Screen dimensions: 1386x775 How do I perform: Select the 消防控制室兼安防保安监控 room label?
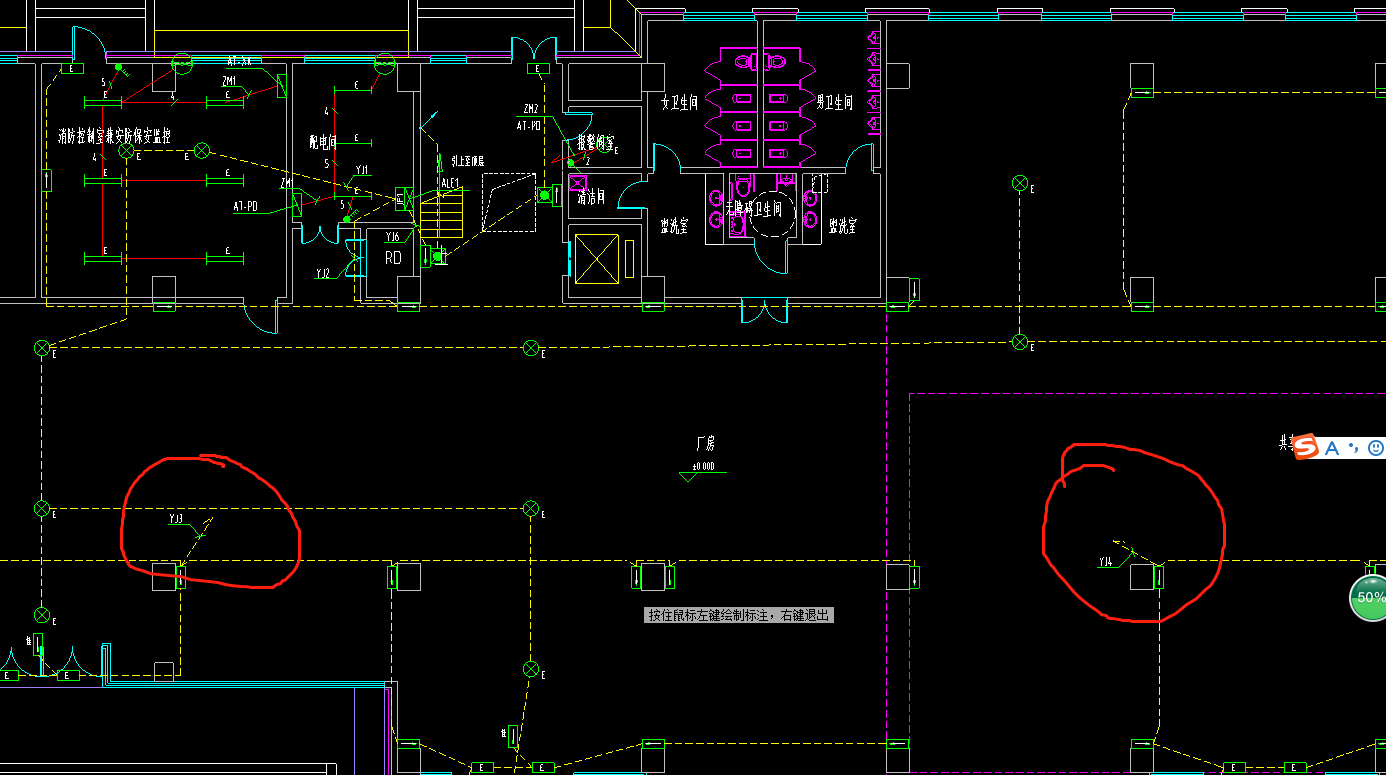114,135
